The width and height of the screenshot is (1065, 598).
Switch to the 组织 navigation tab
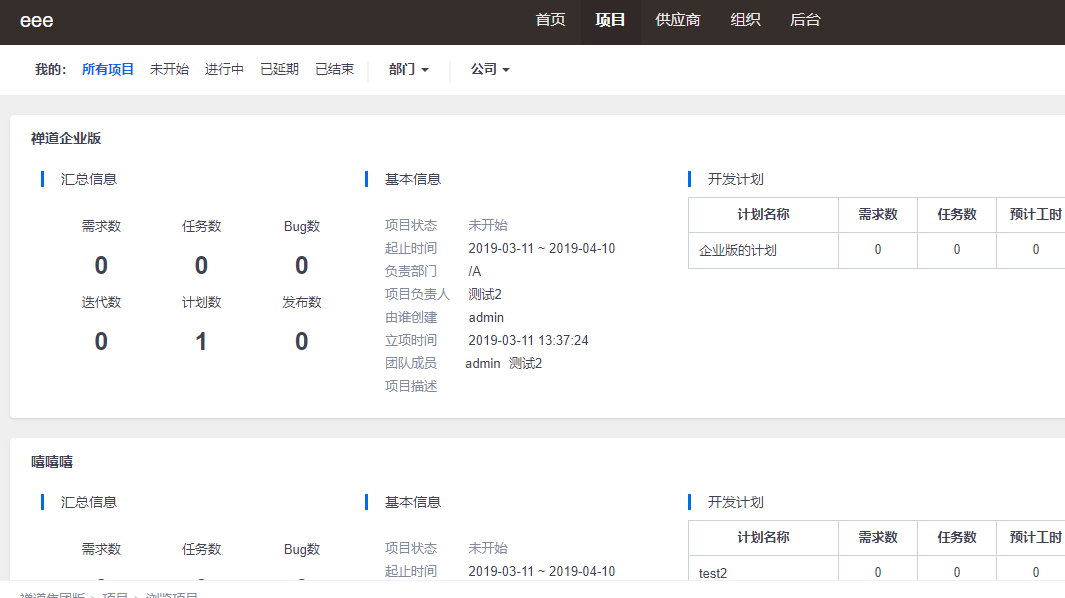pos(745,20)
